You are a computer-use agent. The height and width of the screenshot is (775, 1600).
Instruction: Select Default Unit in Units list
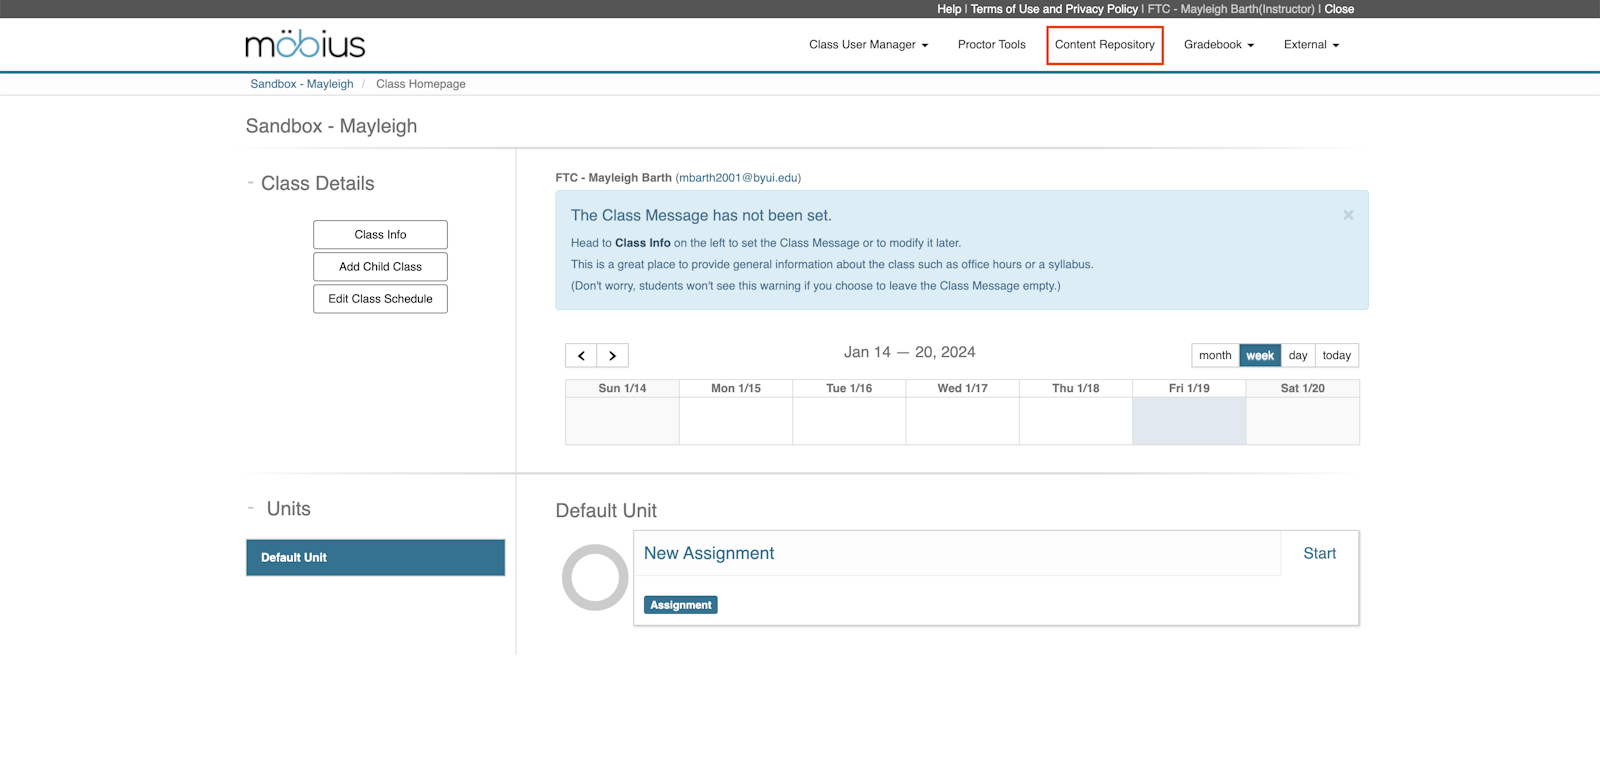pos(375,558)
